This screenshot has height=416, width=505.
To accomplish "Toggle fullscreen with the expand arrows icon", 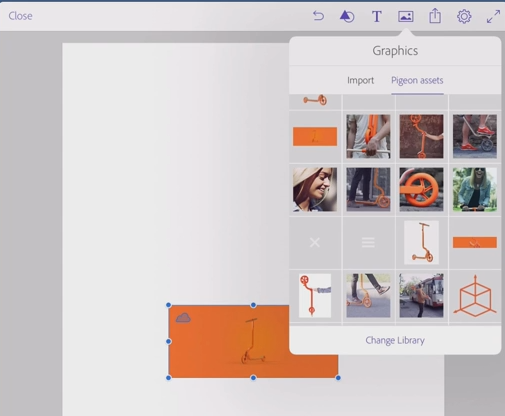I will point(493,16).
